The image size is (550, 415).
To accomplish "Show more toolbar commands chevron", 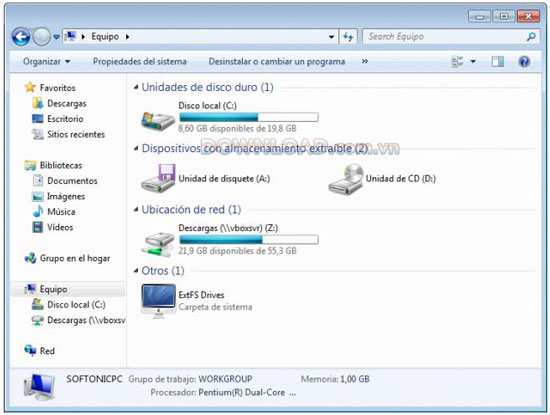I will (365, 61).
